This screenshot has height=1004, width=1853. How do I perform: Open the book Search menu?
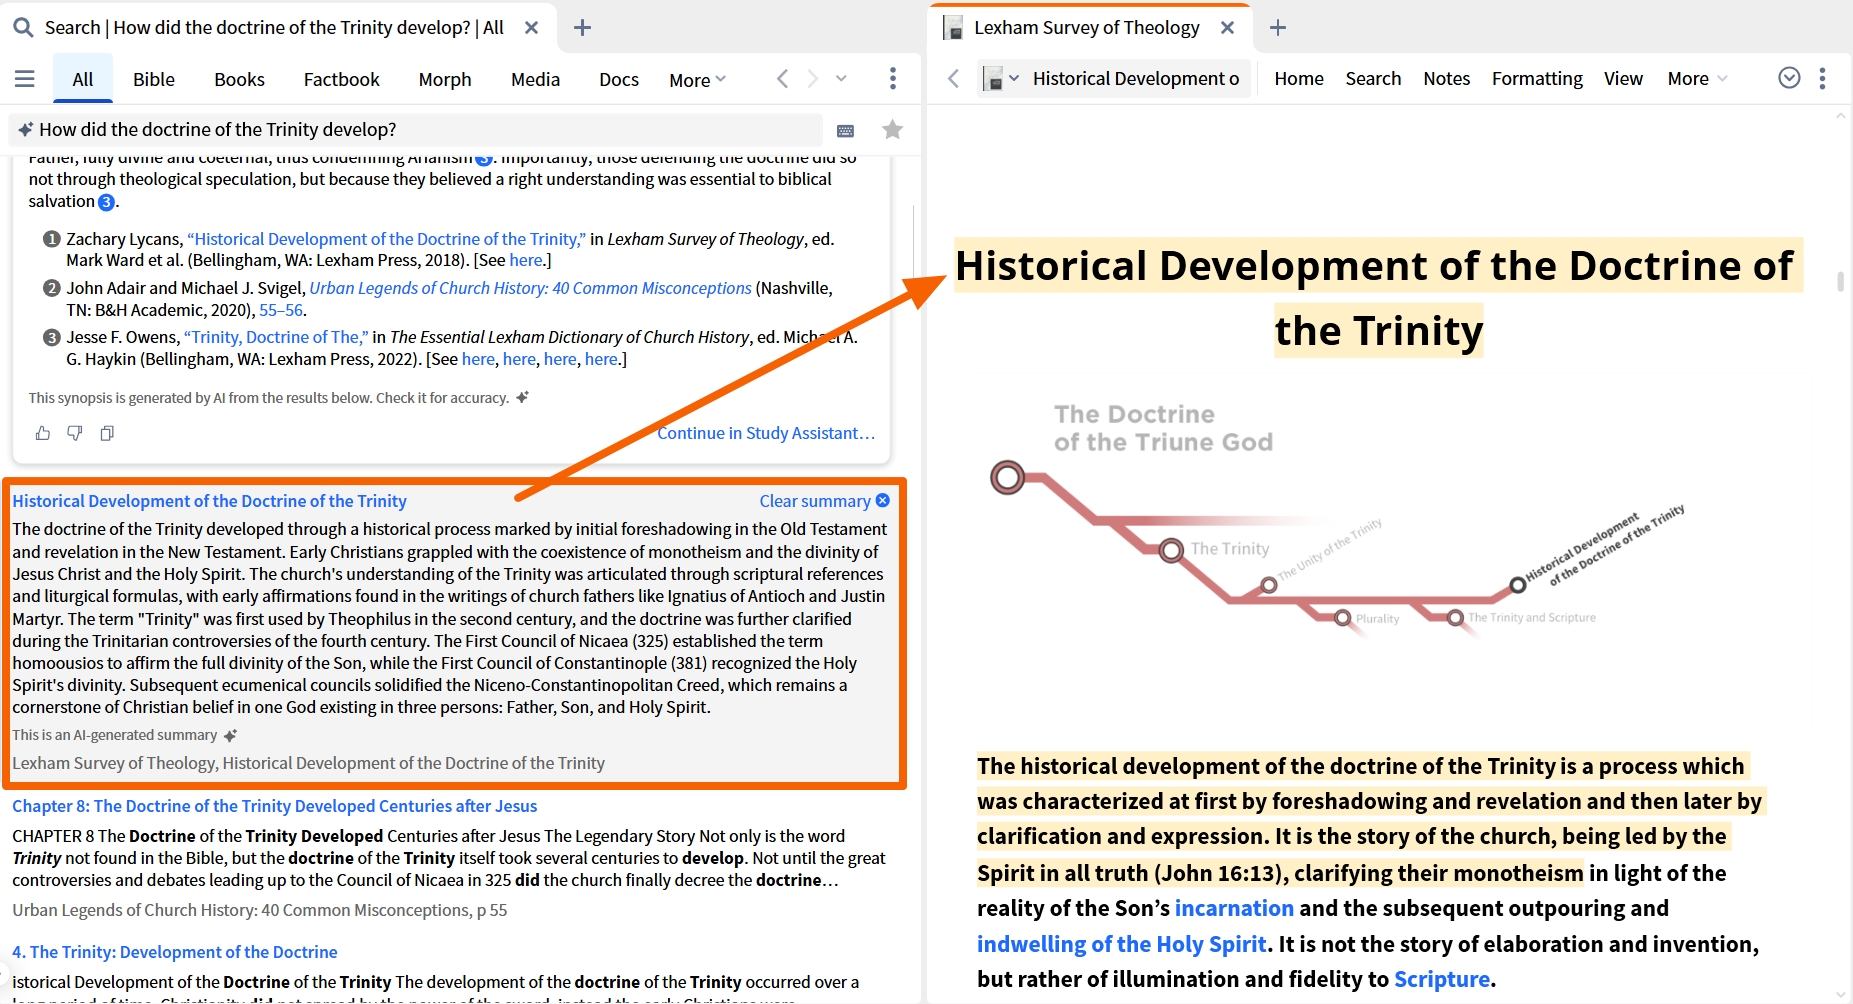[x=1373, y=78]
